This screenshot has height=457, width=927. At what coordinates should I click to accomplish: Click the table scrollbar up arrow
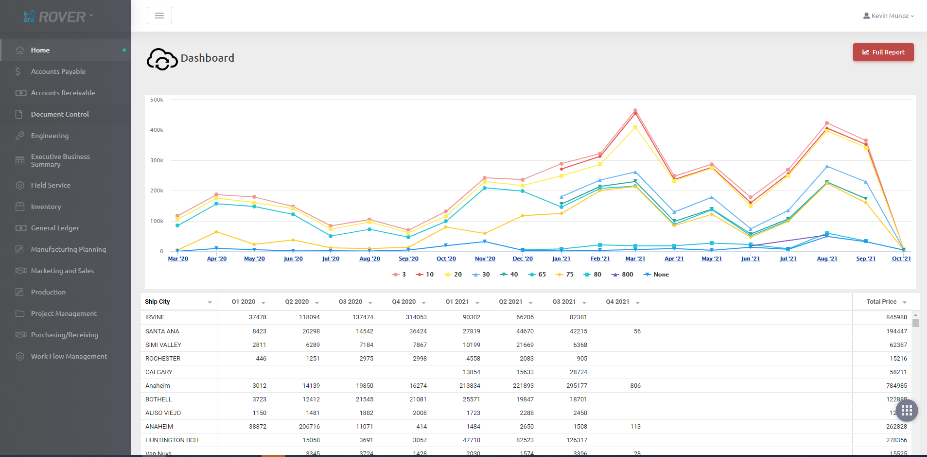click(x=916, y=315)
